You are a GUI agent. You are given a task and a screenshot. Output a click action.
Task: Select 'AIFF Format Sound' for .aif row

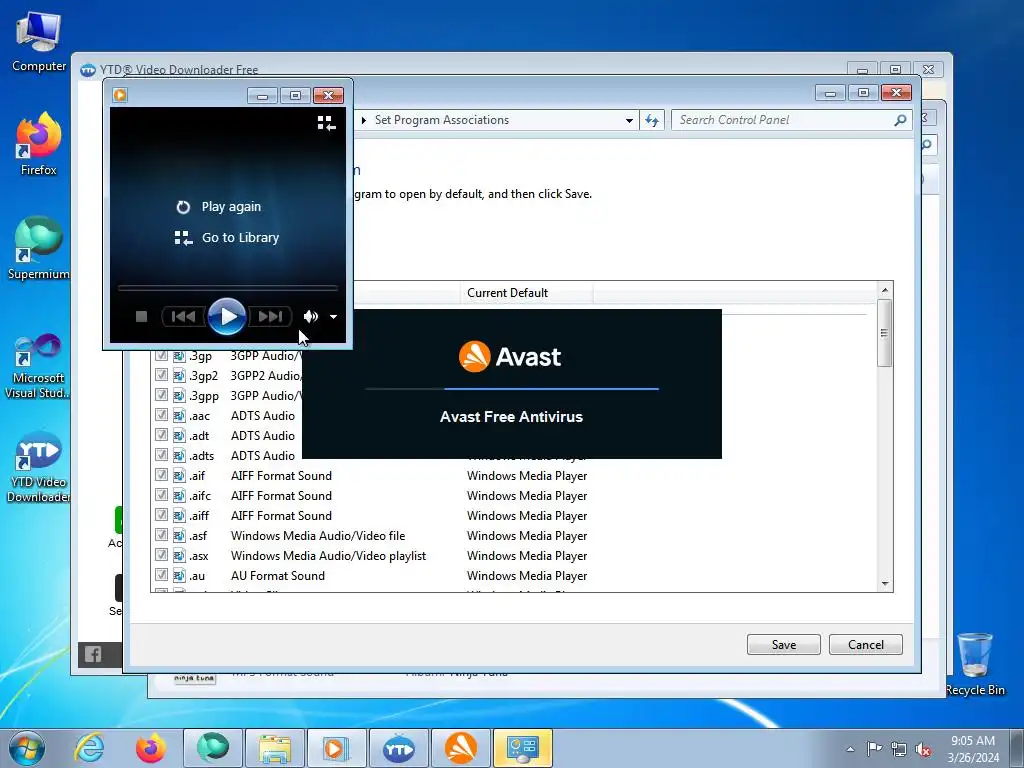click(x=281, y=475)
